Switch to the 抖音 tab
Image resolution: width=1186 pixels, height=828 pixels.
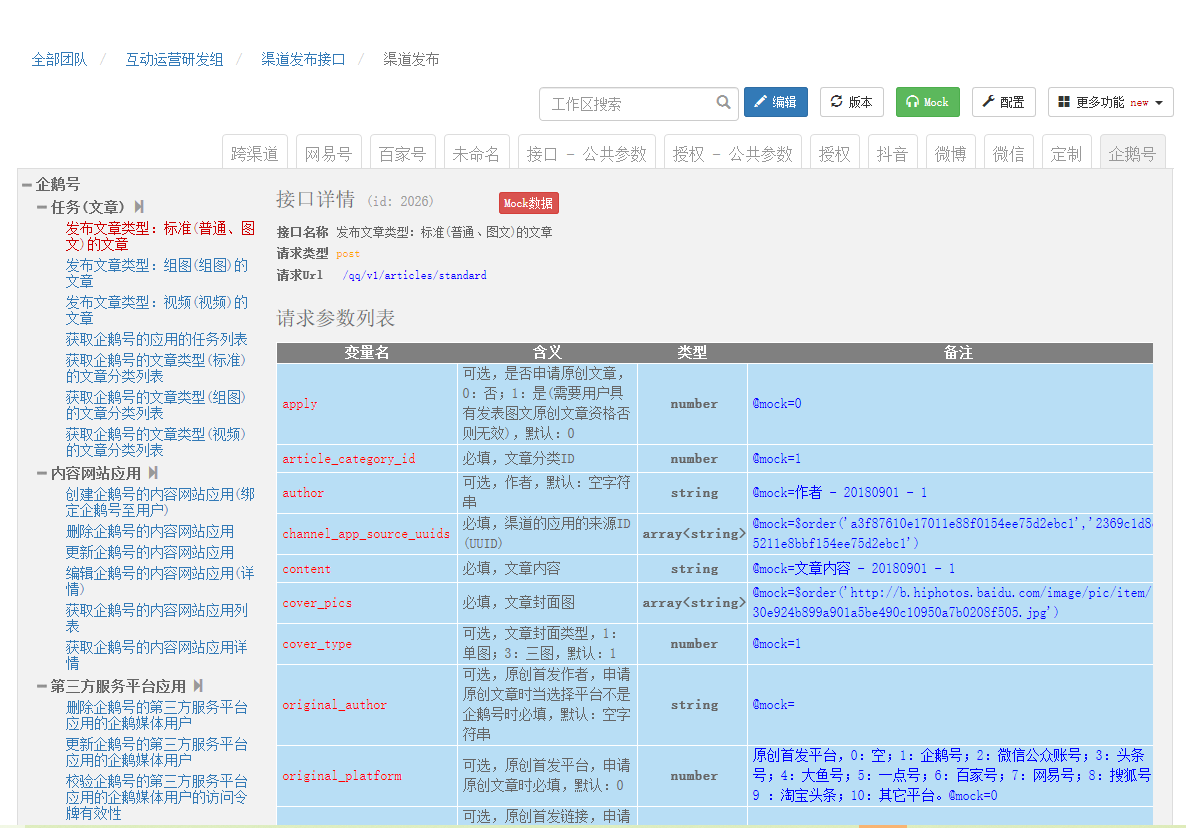pos(892,153)
